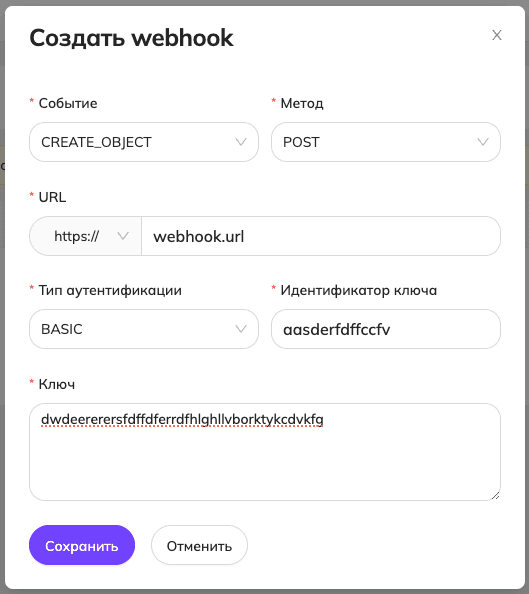This screenshot has height=594, width=529.
Task: Close the Создать webhook dialog with X
Action: pos(497,35)
